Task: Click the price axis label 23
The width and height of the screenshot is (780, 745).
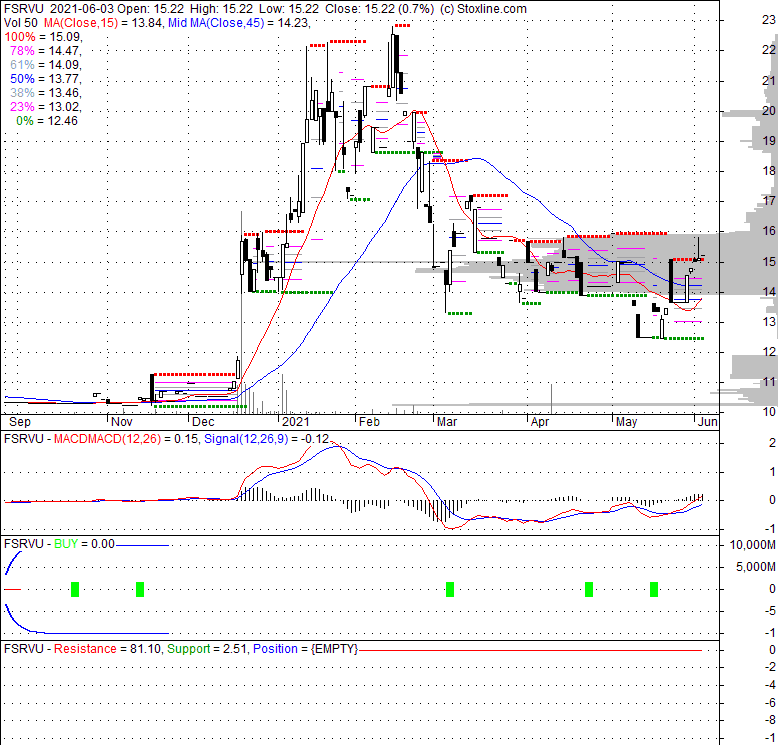Action: [x=769, y=20]
